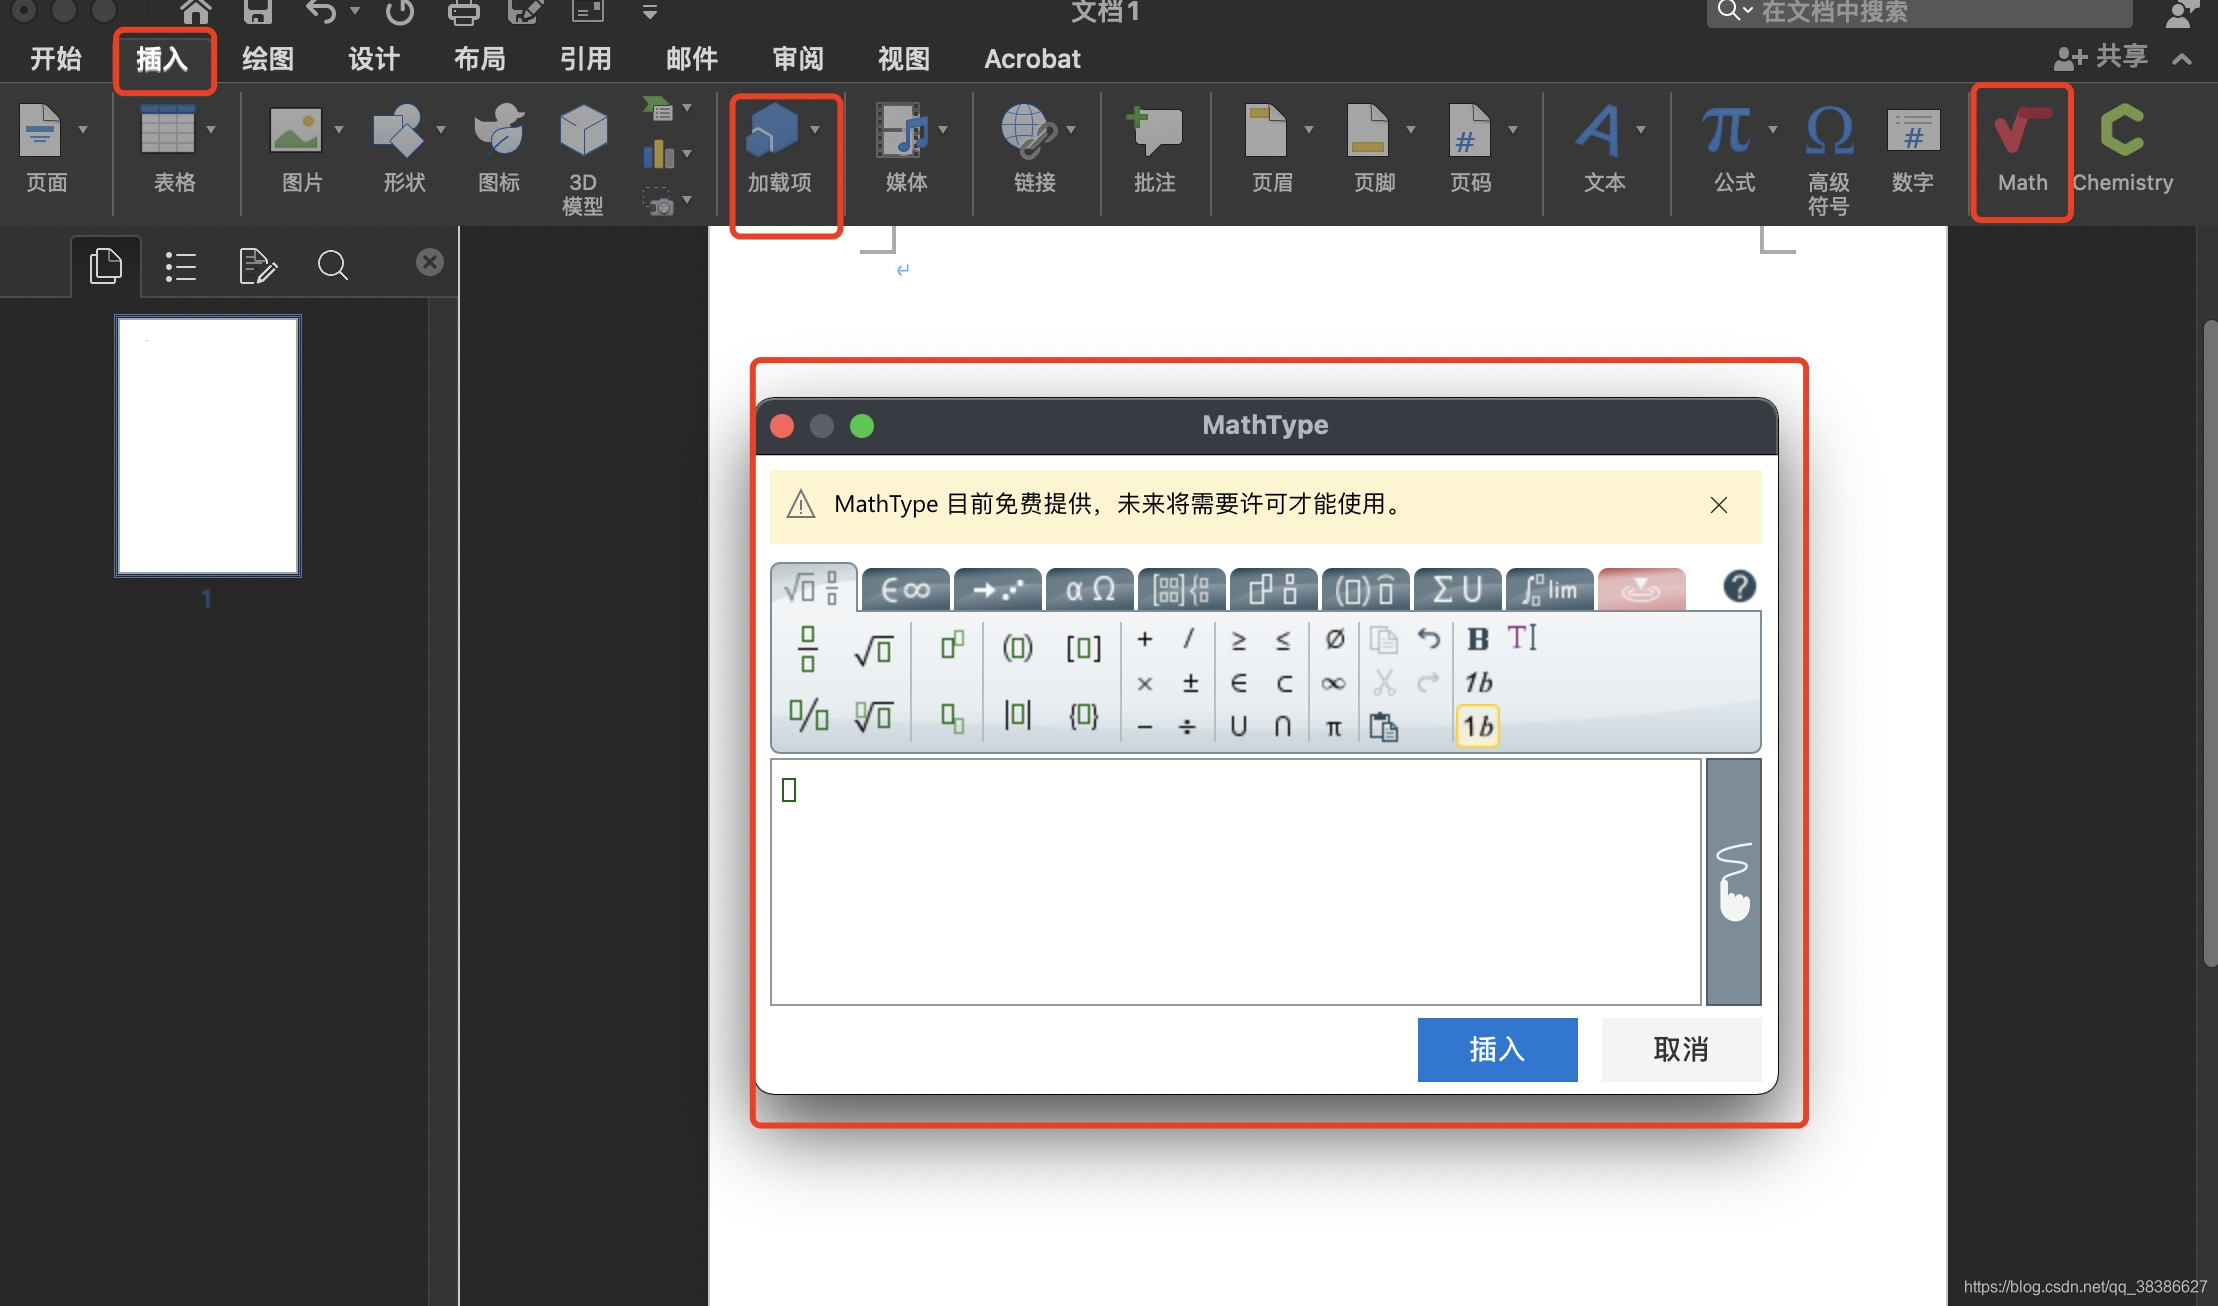The height and width of the screenshot is (1306, 2218).
Task: Collapse the ribbon with the chevron
Action: click(2182, 59)
